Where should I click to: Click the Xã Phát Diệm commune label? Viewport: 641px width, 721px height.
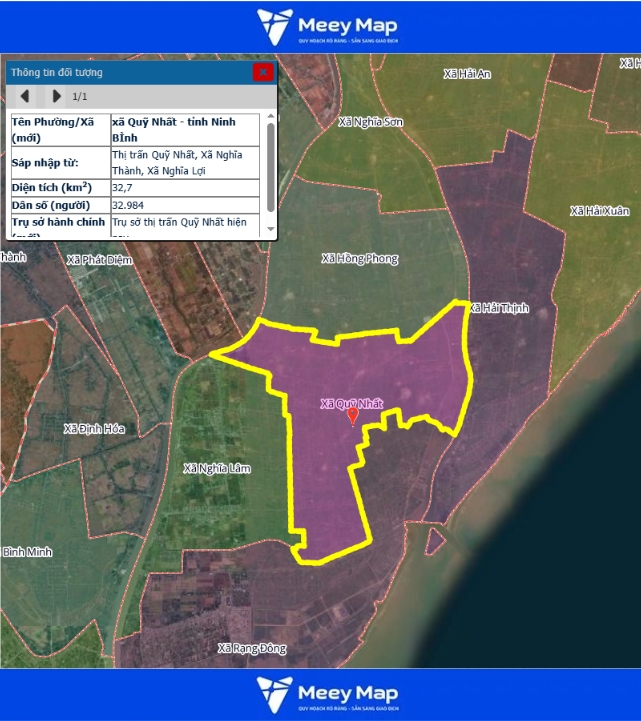pyautogui.click(x=99, y=260)
